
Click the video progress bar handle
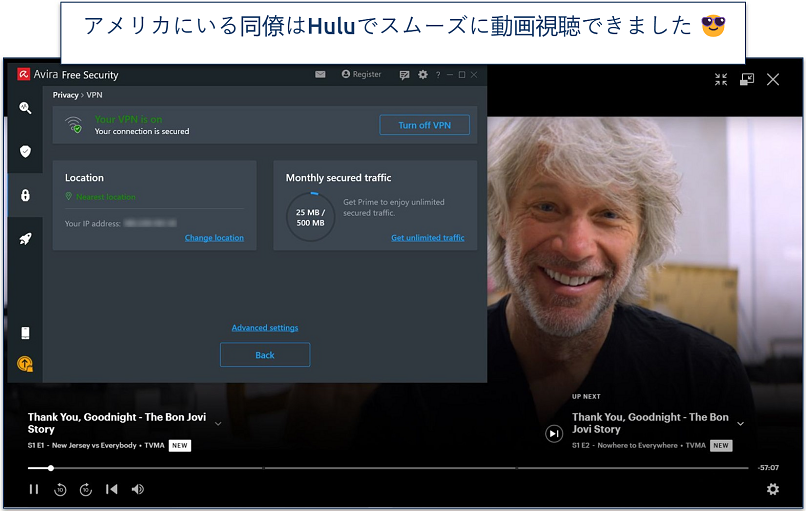(51, 468)
